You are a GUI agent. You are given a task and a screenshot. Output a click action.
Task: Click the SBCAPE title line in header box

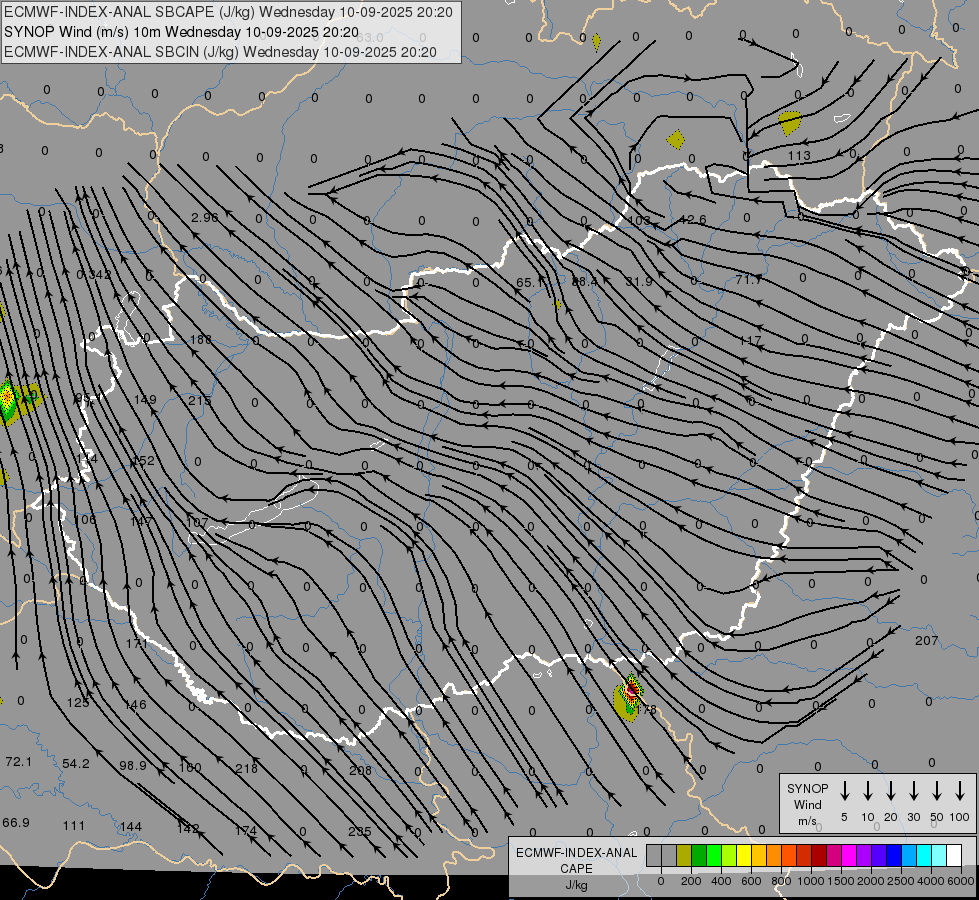pos(229,12)
